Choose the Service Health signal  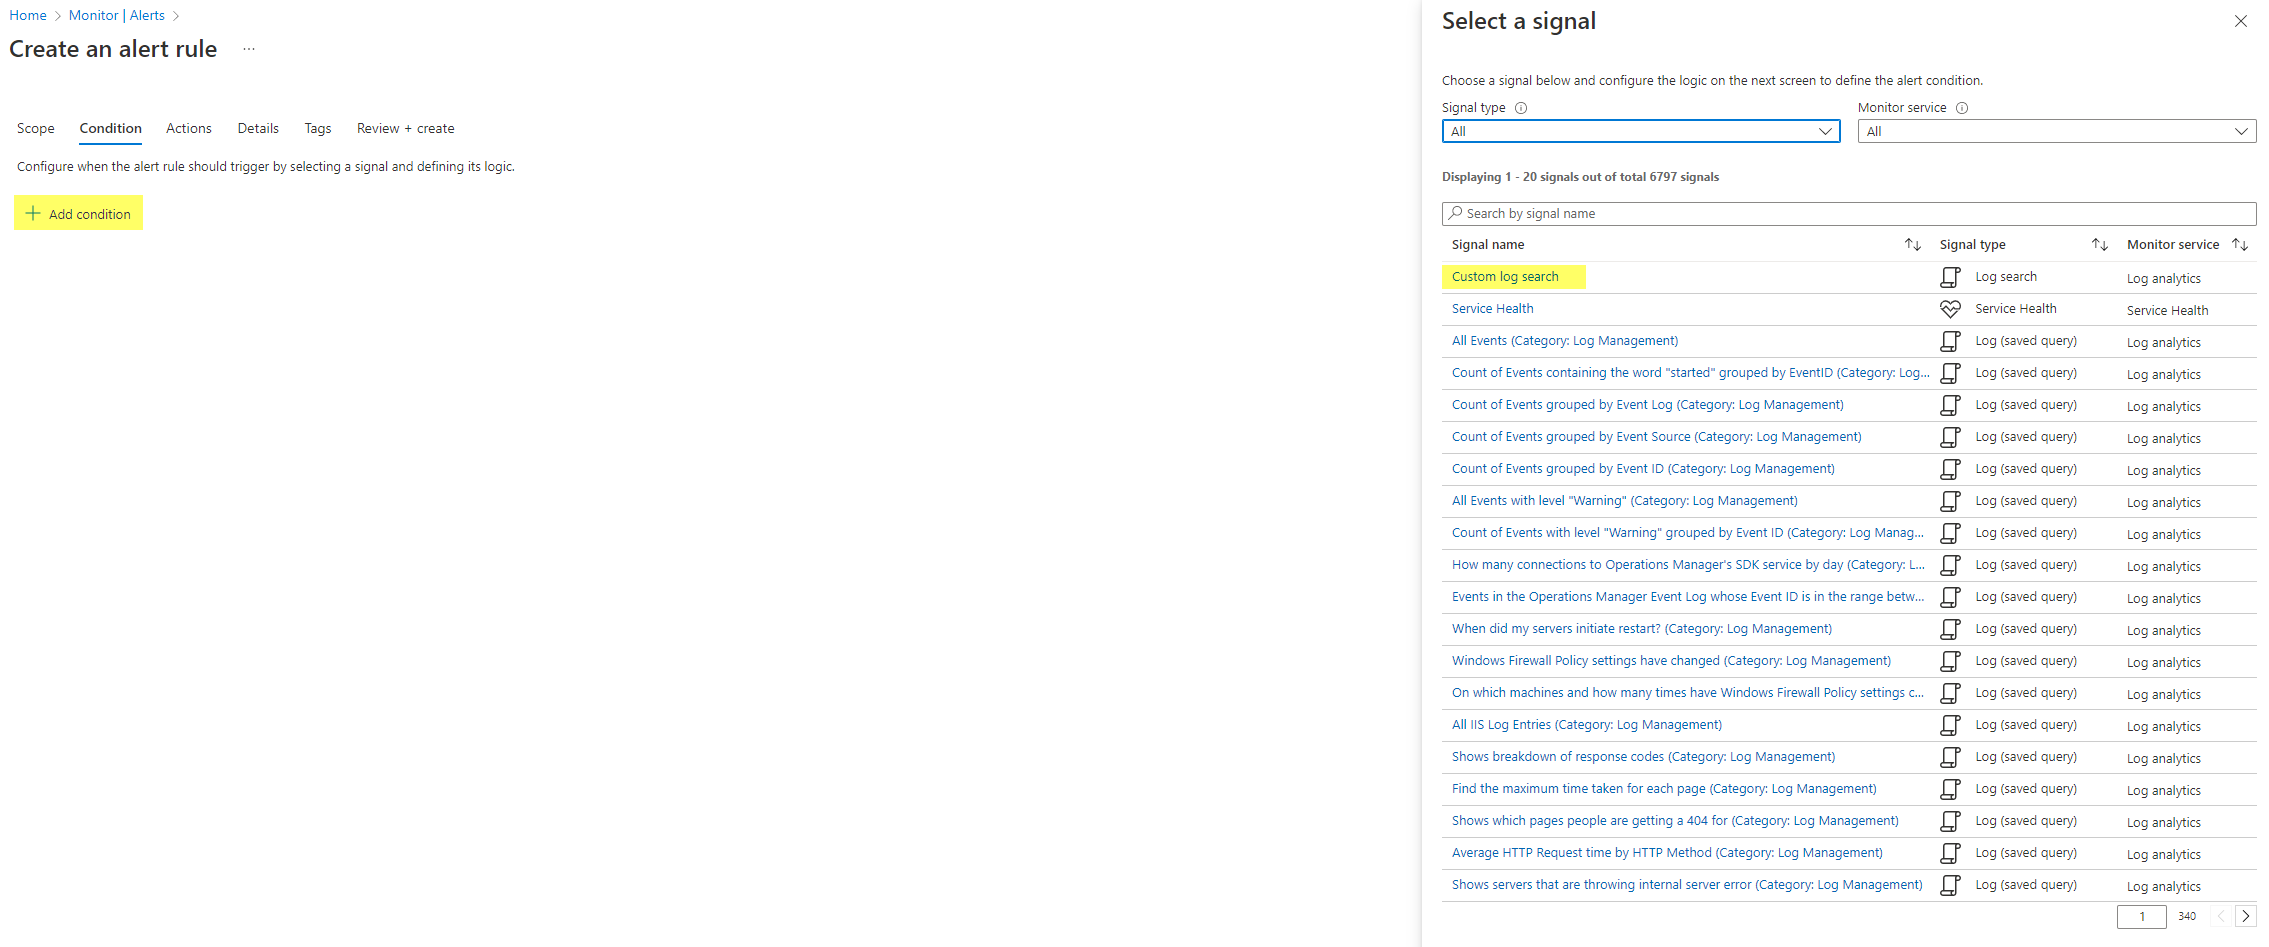pos(1492,309)
